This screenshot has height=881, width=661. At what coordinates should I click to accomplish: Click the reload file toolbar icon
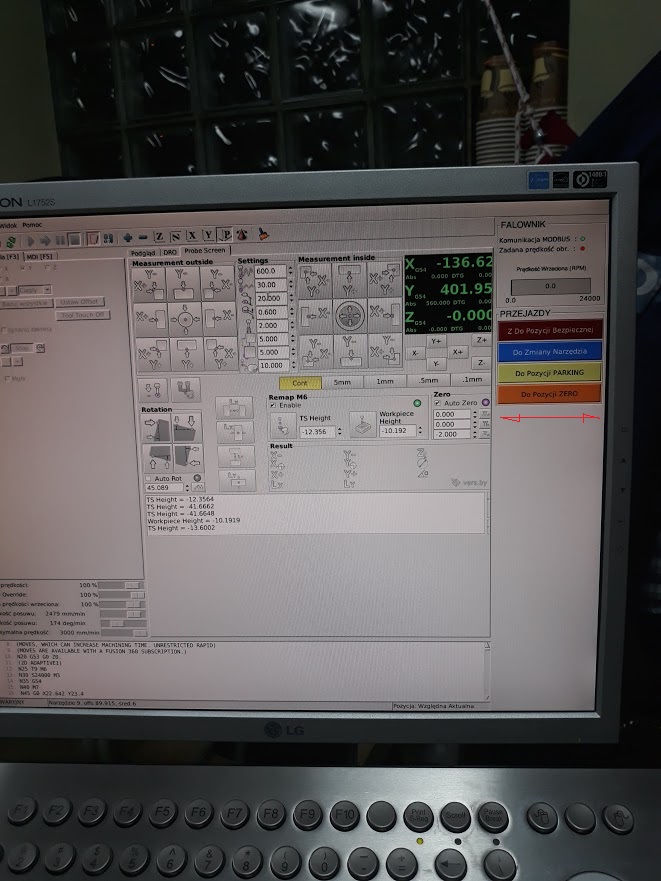coord(10,242)
